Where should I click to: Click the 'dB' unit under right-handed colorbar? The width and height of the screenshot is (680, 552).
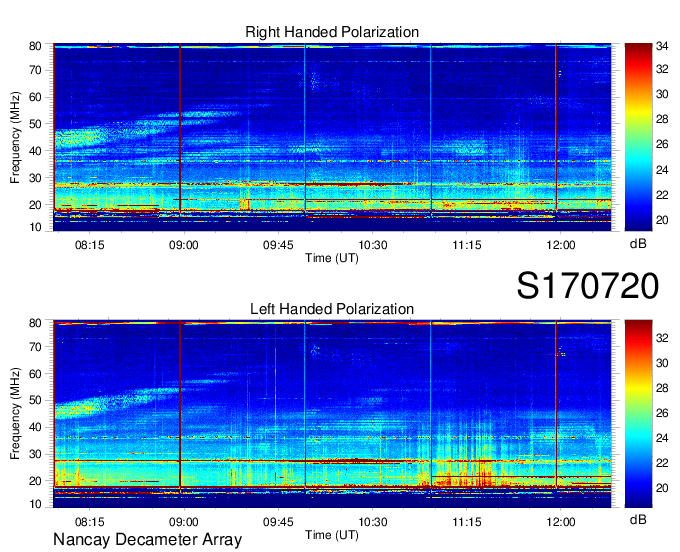click(638, 244)
